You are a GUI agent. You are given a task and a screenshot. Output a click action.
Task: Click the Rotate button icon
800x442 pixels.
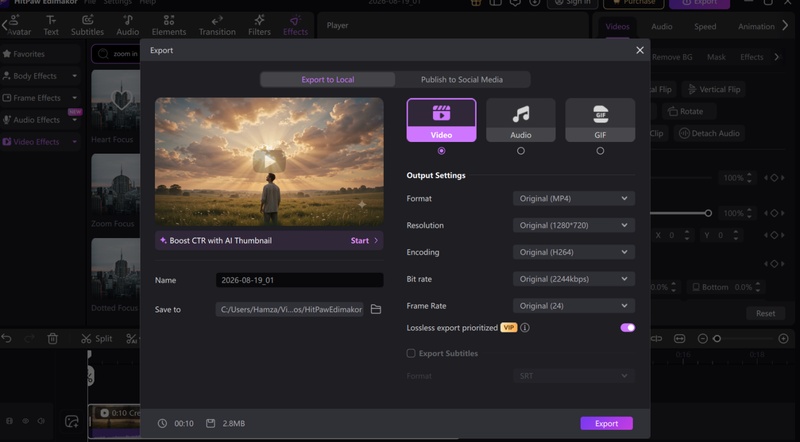coord(673,111)
